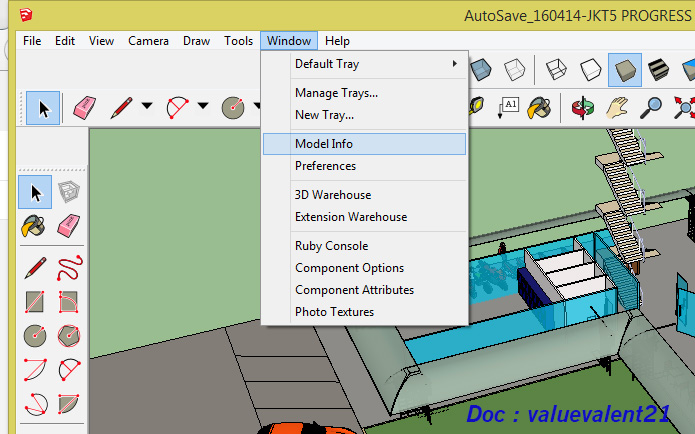Screen dimensions: 695x434
Task: Select the Circle tool in top toolbar
Action: (233, 108)
